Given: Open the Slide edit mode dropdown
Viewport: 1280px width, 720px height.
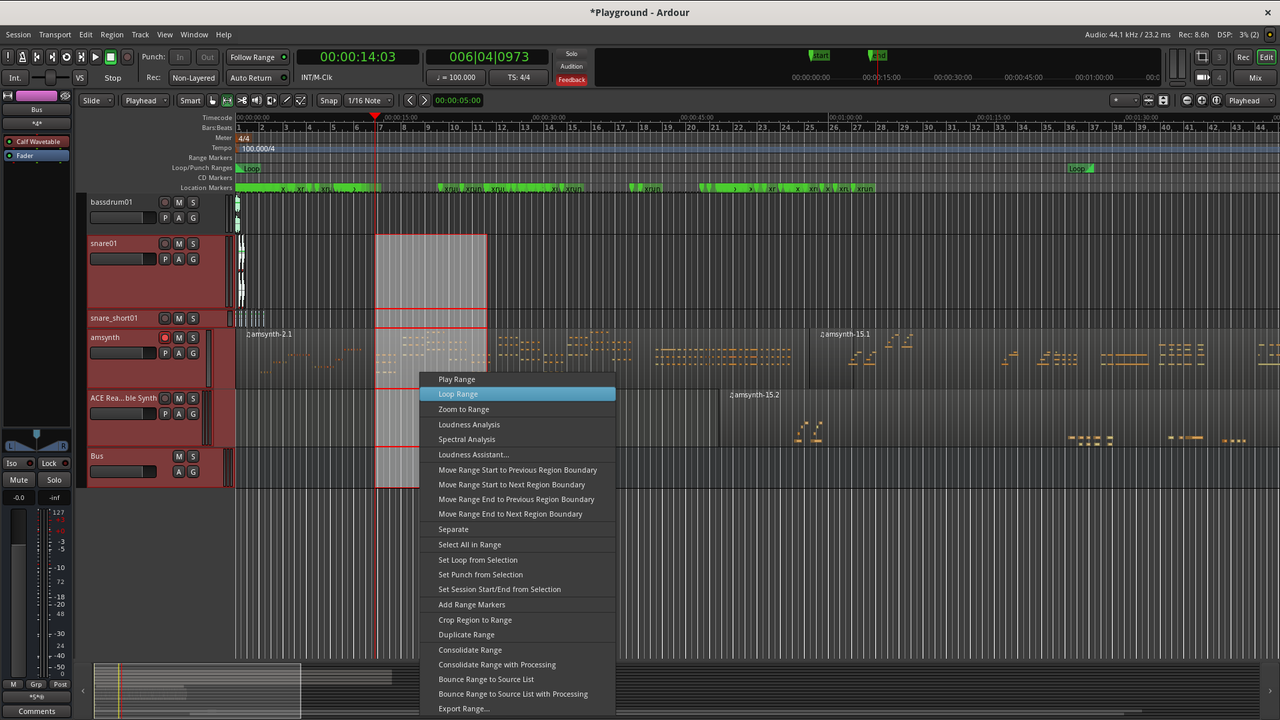Looking at the screenshot, I should tap(97, 100).
